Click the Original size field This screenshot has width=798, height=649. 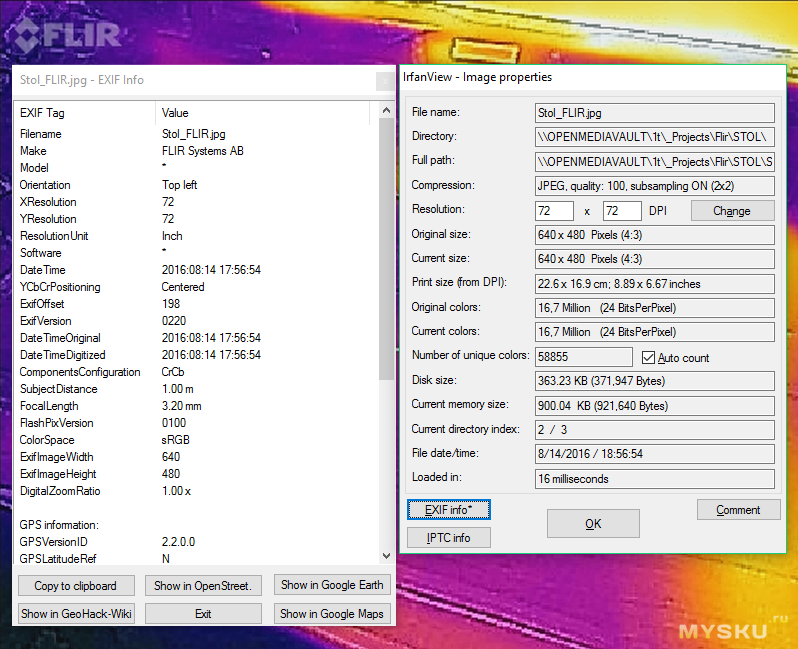pos(655,235)
